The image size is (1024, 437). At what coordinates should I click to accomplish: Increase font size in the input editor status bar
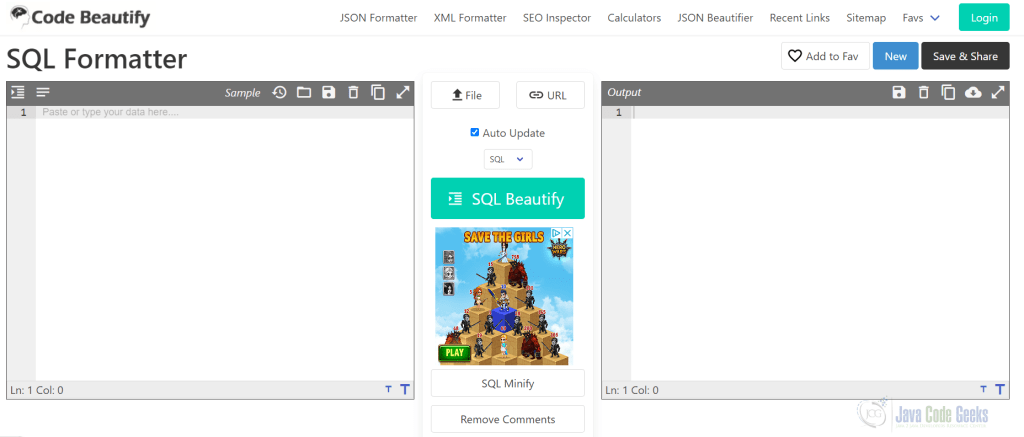coord(405,390)
